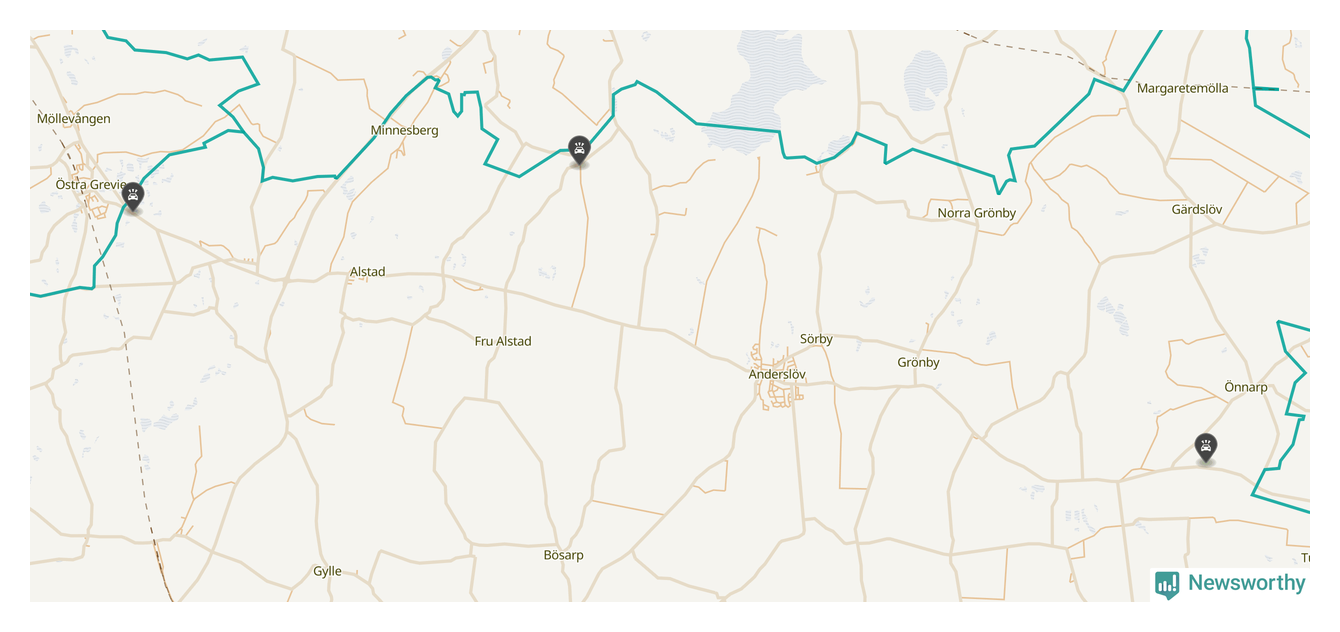Select the Gärdslöv place label
This screenshot has height=632, width=1340.
[1197, 210]
